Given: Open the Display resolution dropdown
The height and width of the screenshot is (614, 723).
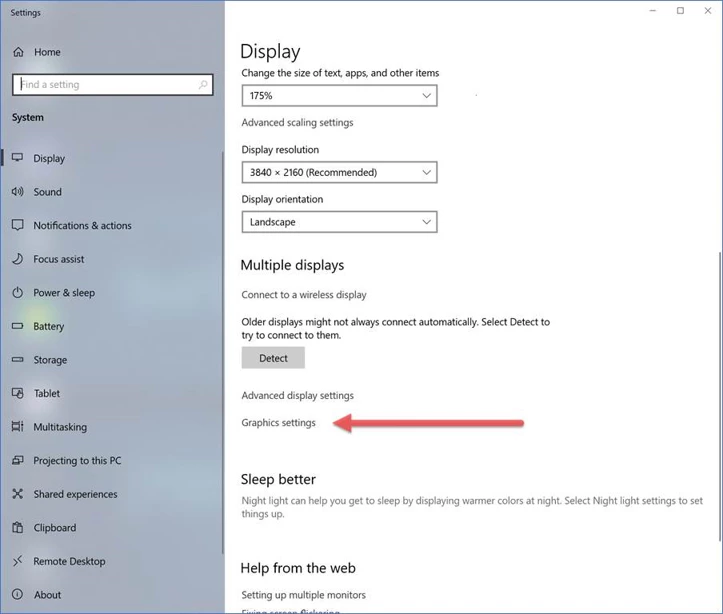Looking at the screenshot, I should tap(339, 172).
